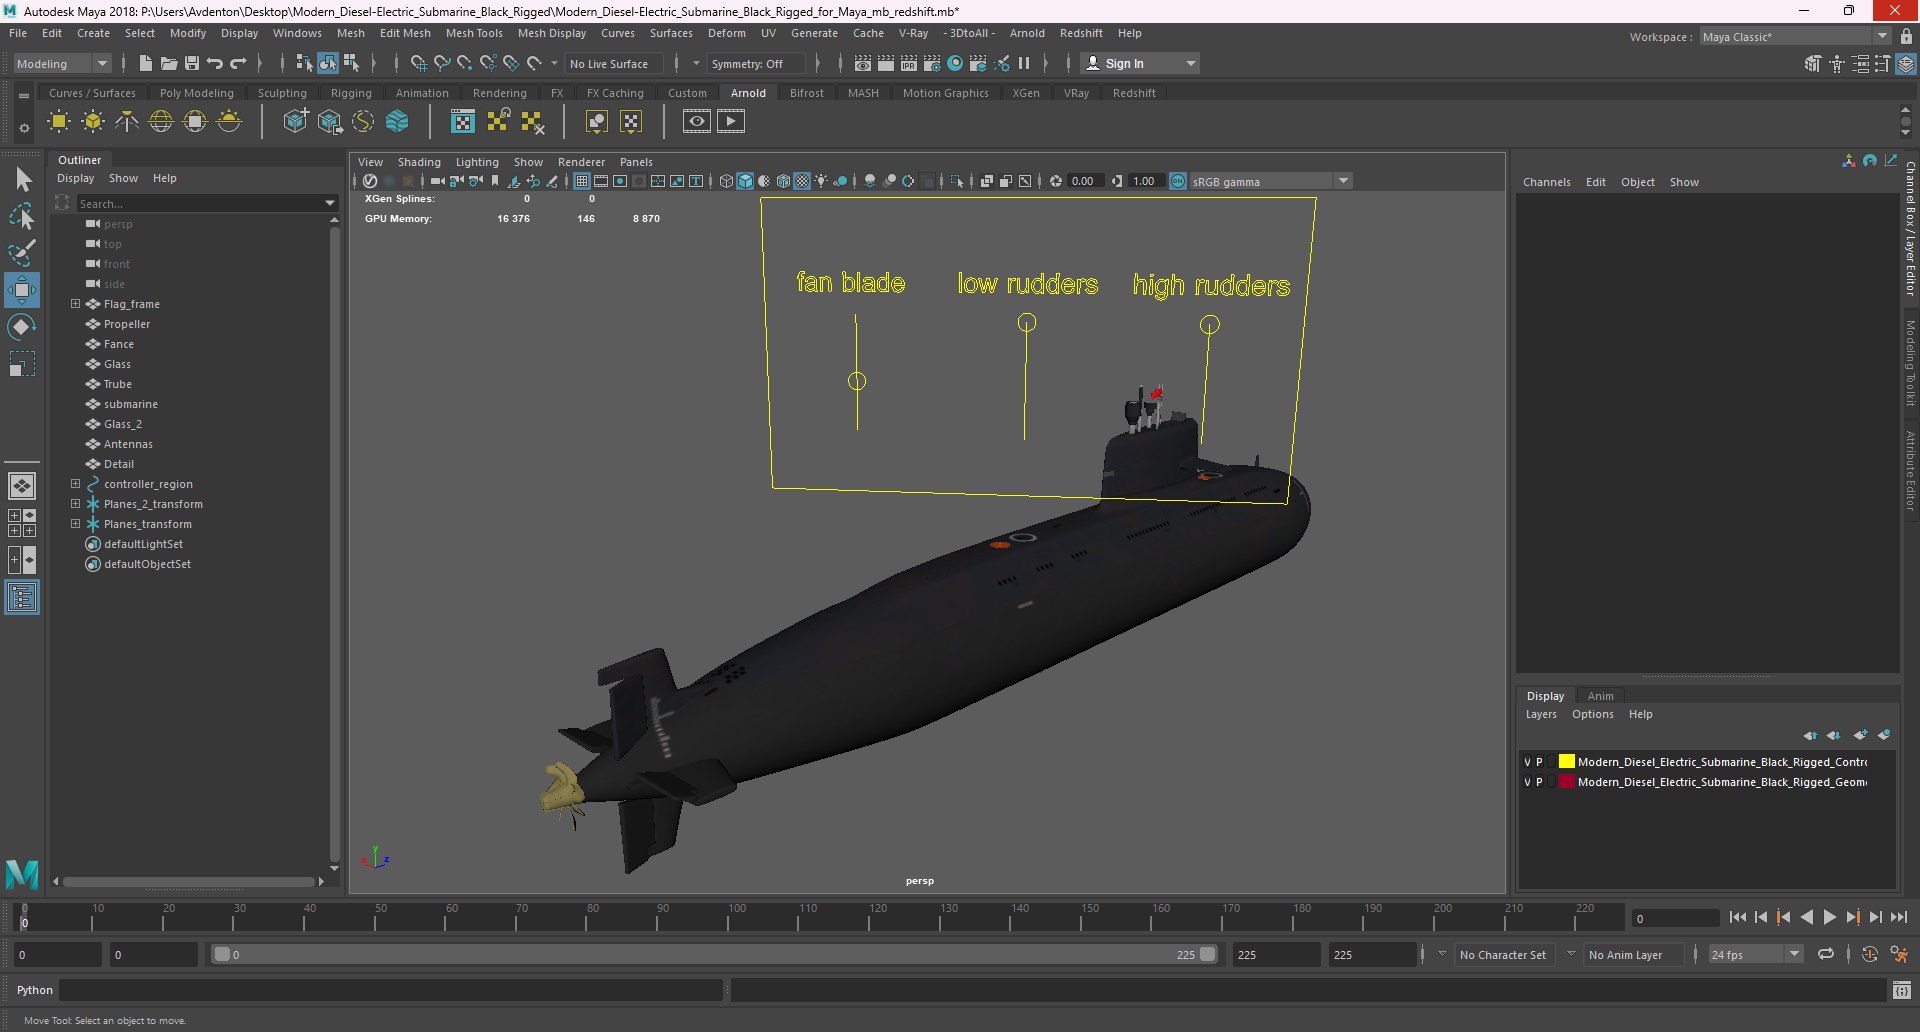The height and width of the screenshot is (1032, 1920).
Task: Activate the Rotate tool
Action: (x=22, y=327)
